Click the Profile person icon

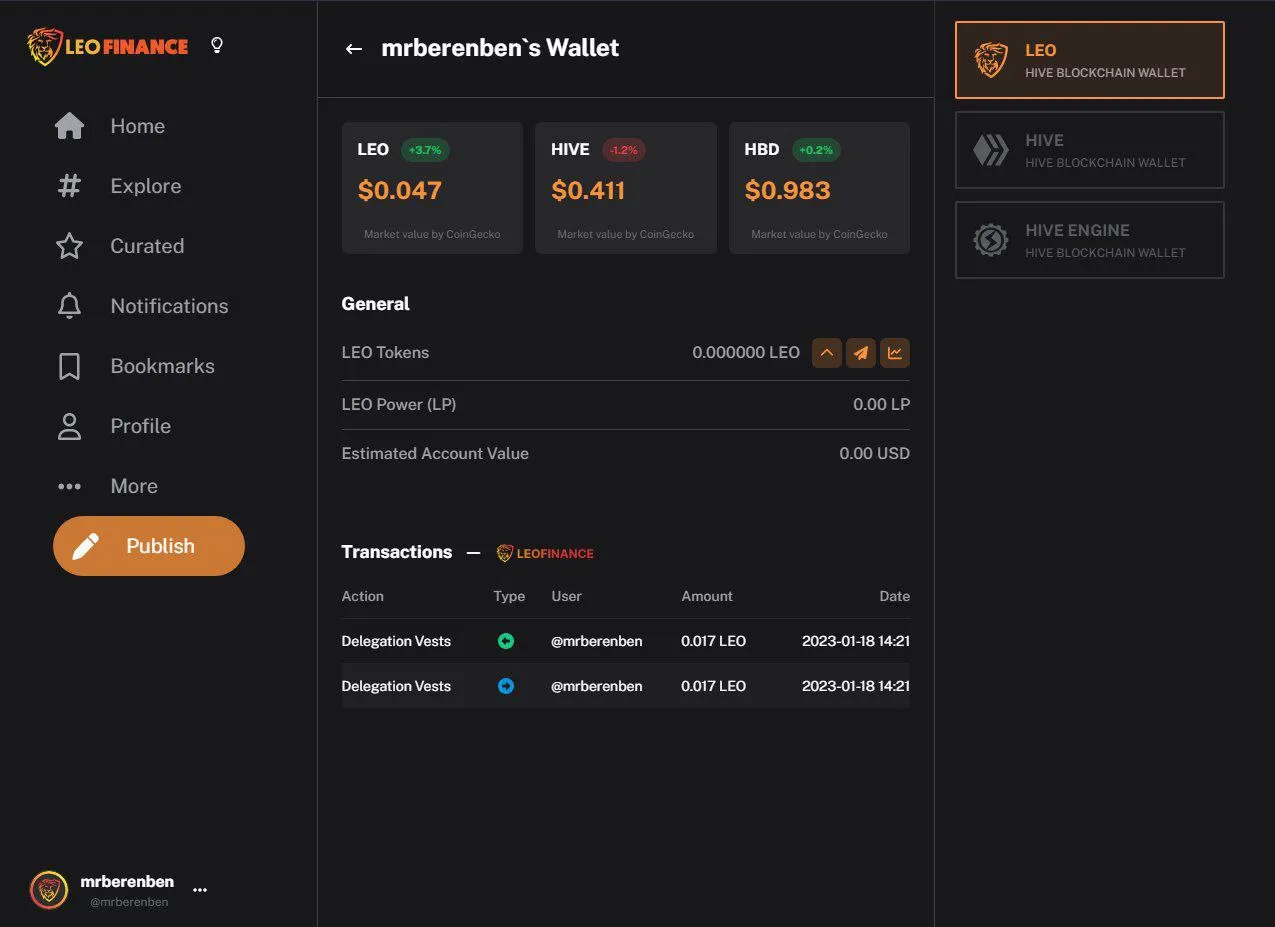click(69, 426)
